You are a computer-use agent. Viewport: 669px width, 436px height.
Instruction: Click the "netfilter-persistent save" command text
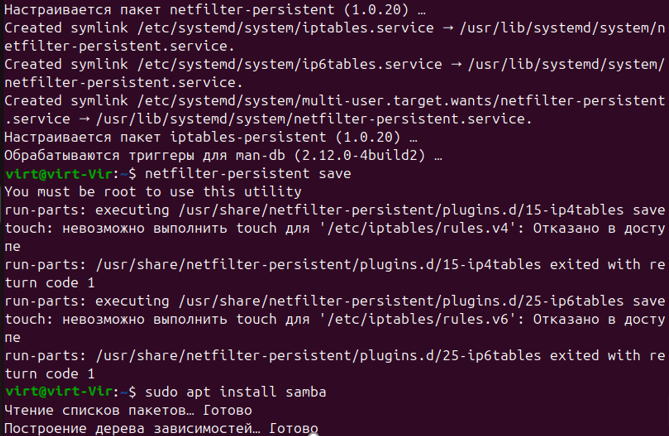pos(248,174)
